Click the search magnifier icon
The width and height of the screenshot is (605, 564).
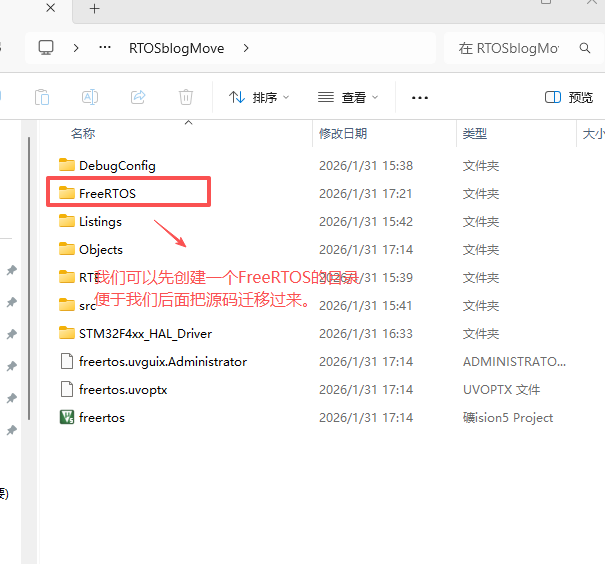tap(584, 48)
